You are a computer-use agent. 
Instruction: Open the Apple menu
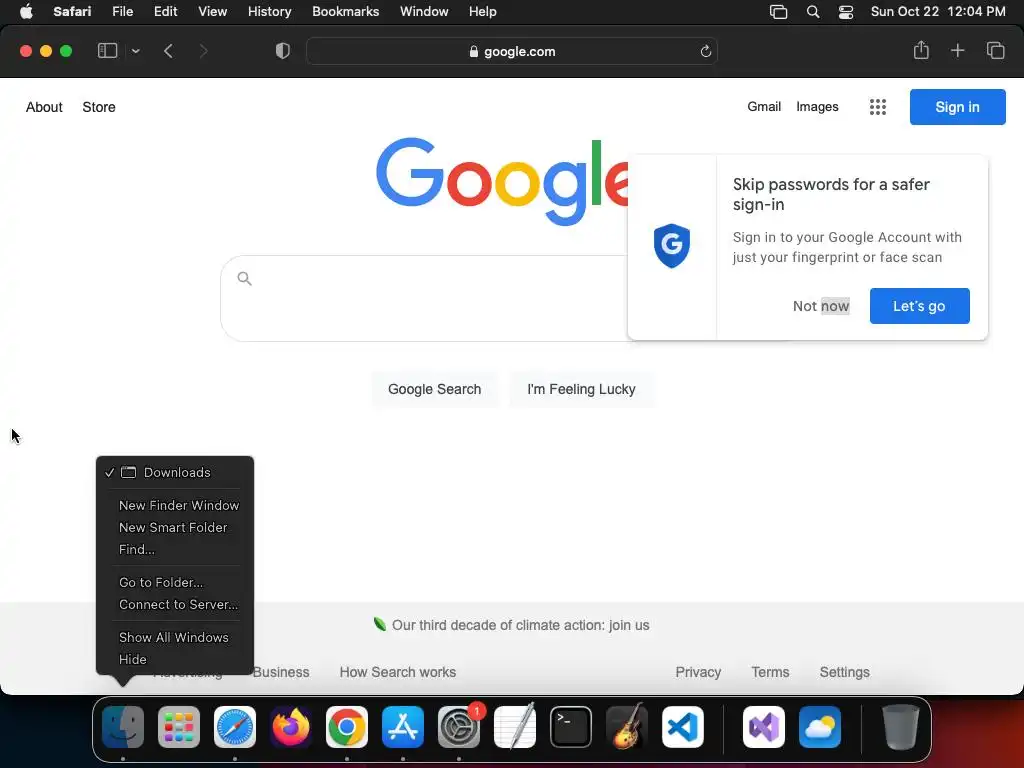click(x=26, y=11)
